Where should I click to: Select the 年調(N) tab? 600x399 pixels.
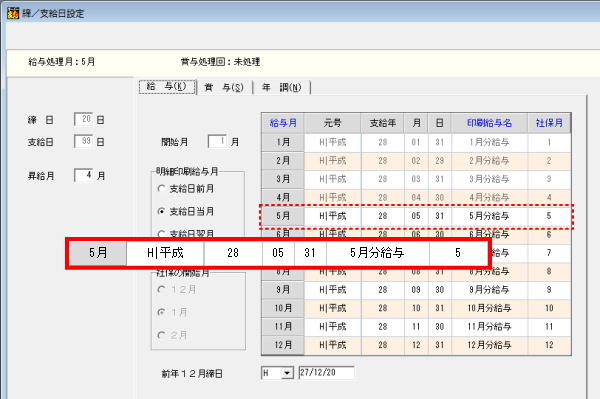point(282,88)
